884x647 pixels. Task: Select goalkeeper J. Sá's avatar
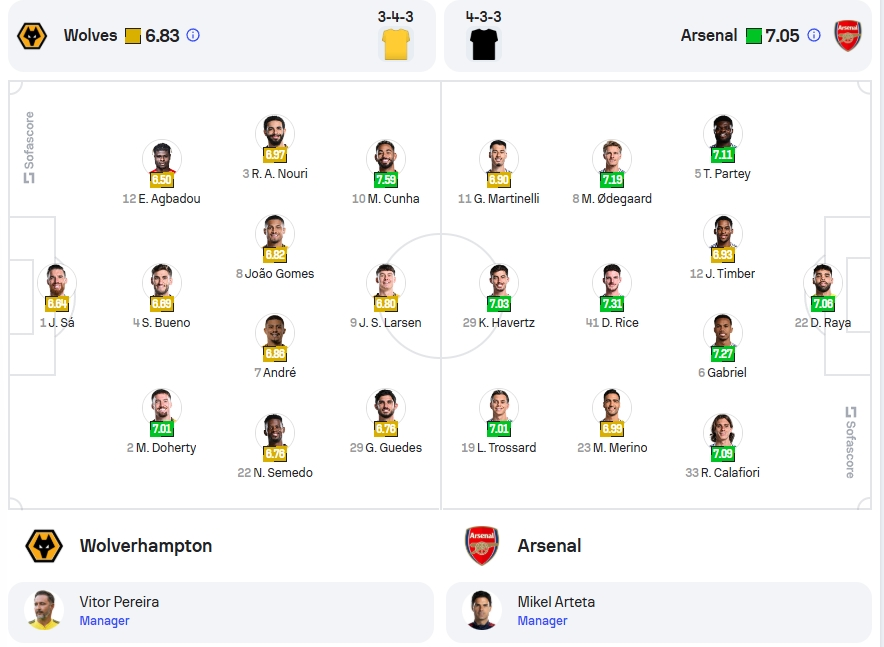[56, 282]
